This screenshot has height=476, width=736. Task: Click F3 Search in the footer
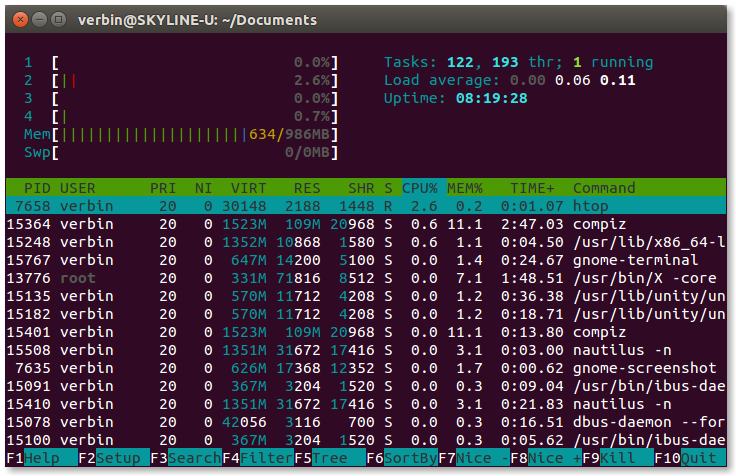pyautogui.click(x=186, y=458)
